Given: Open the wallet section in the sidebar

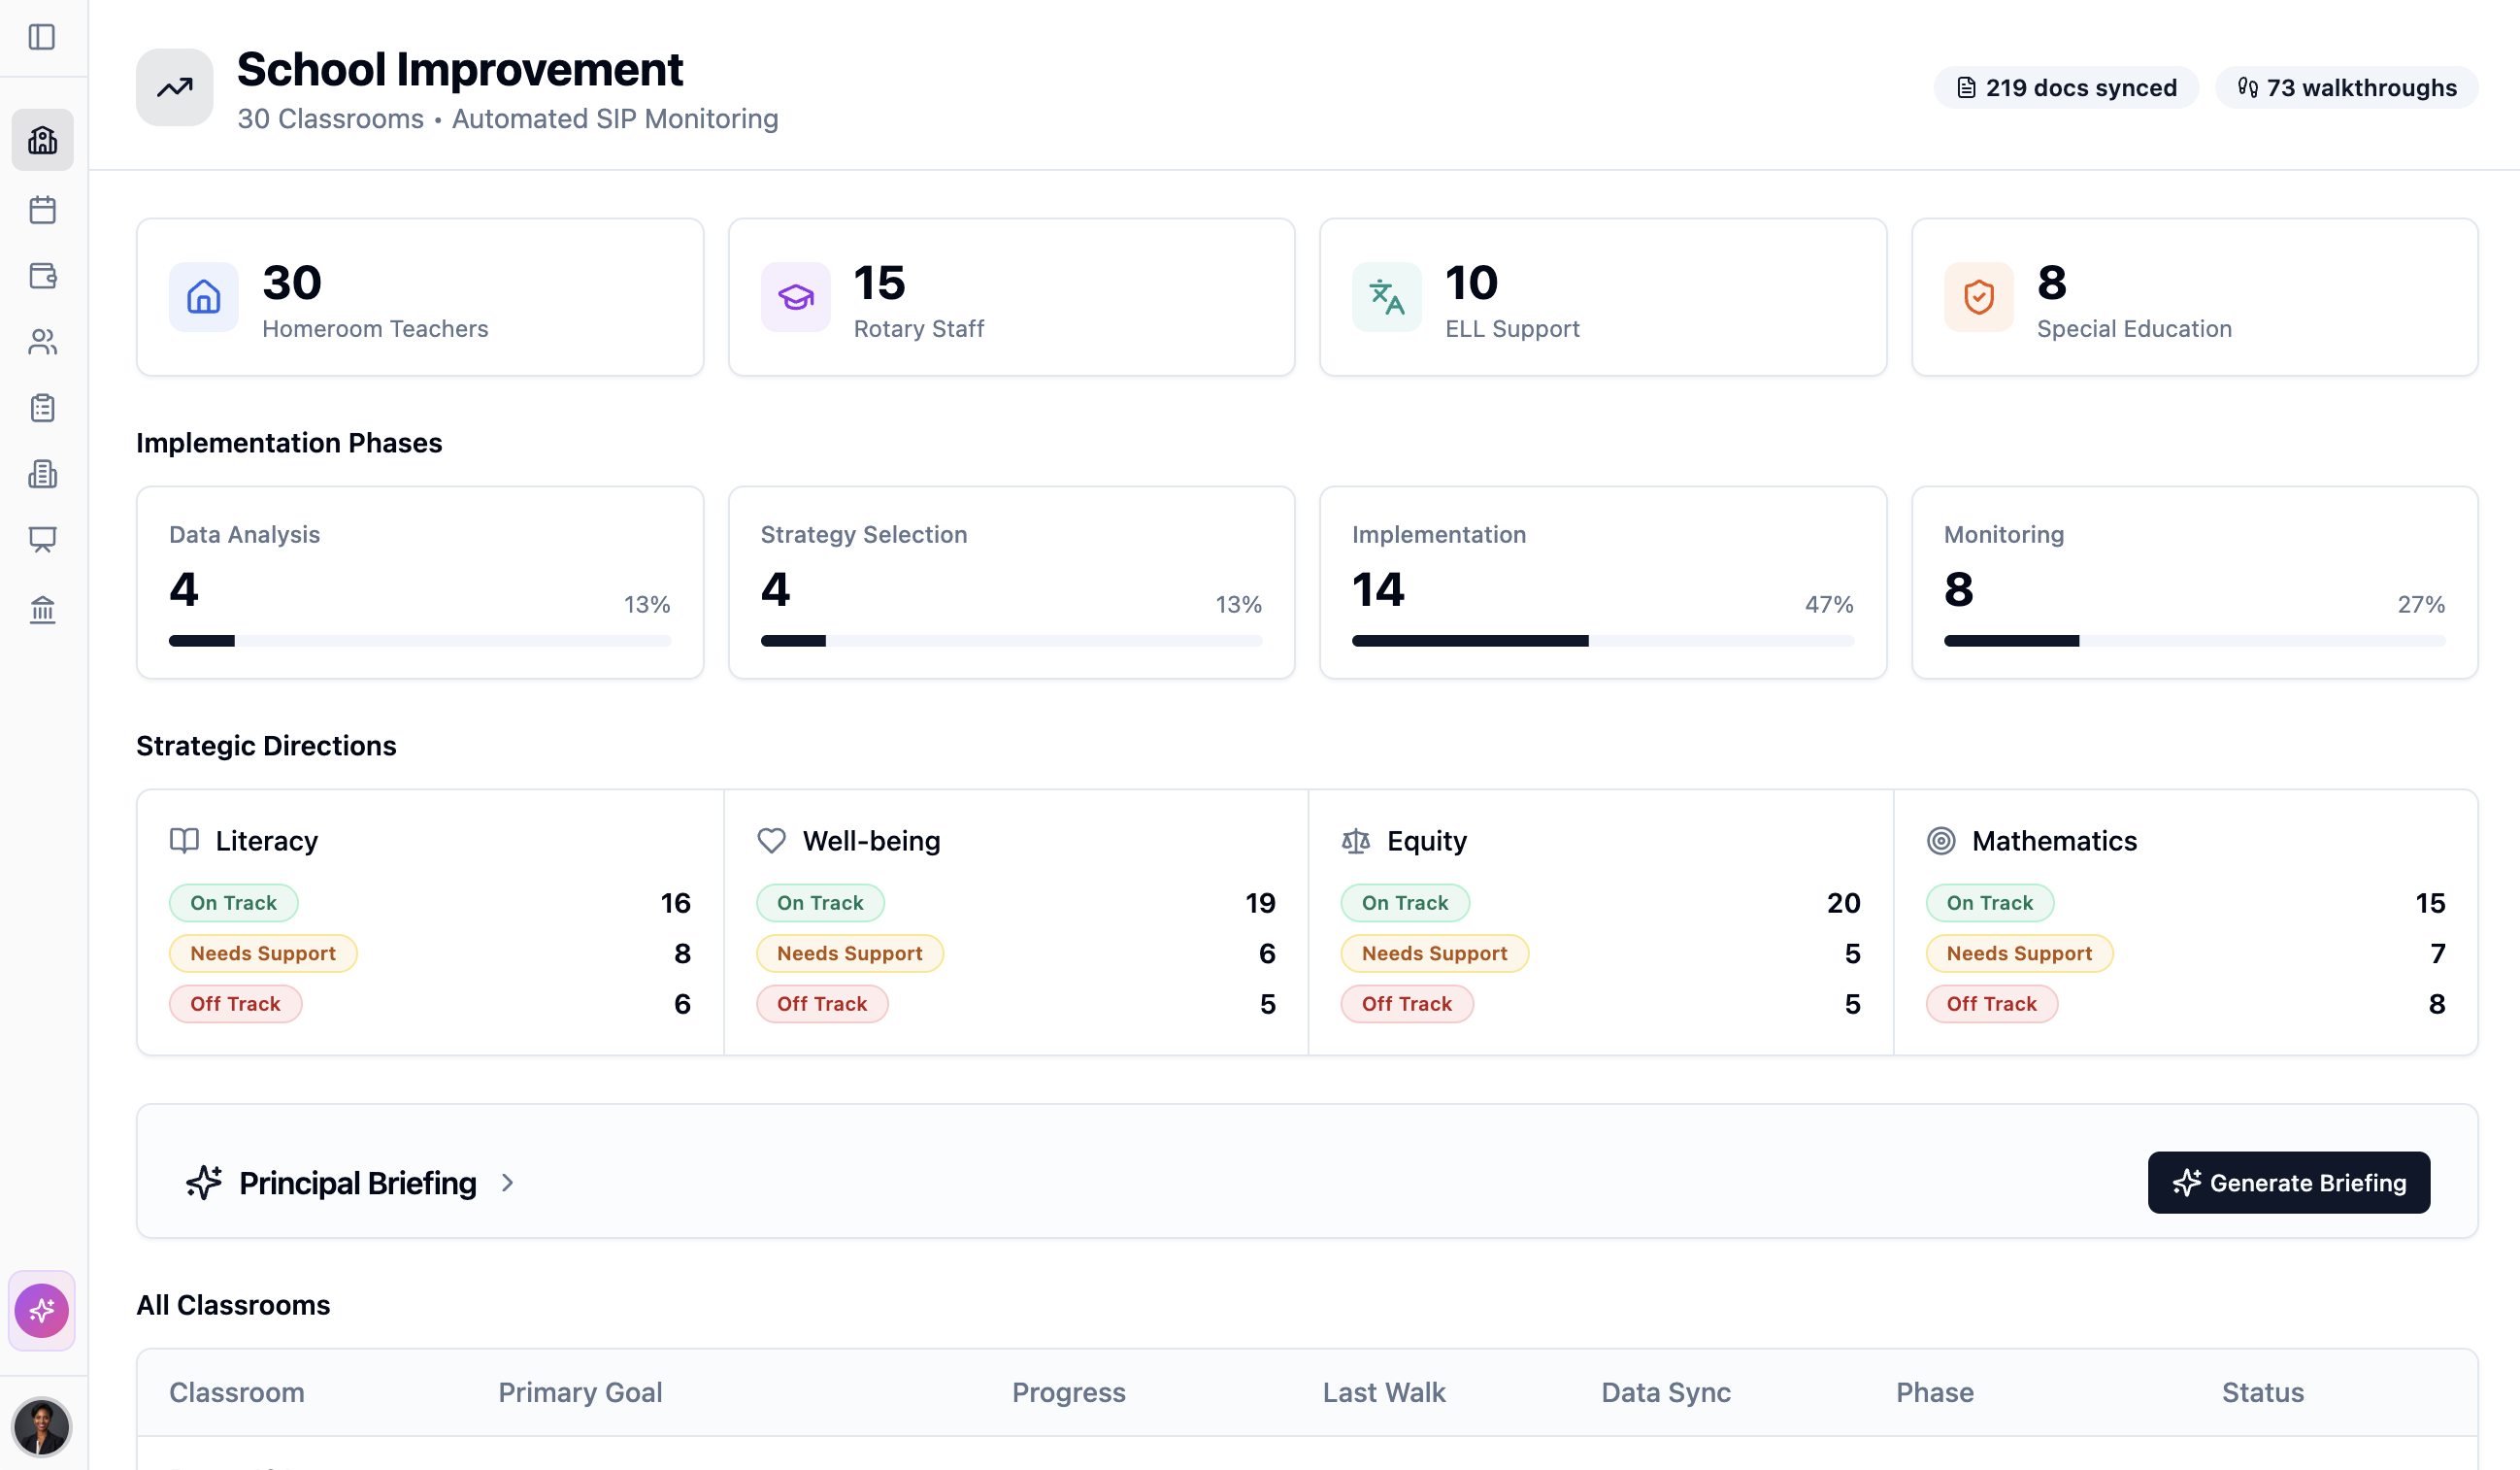Looking at the screenshot, I should click(x=41, y=276).
